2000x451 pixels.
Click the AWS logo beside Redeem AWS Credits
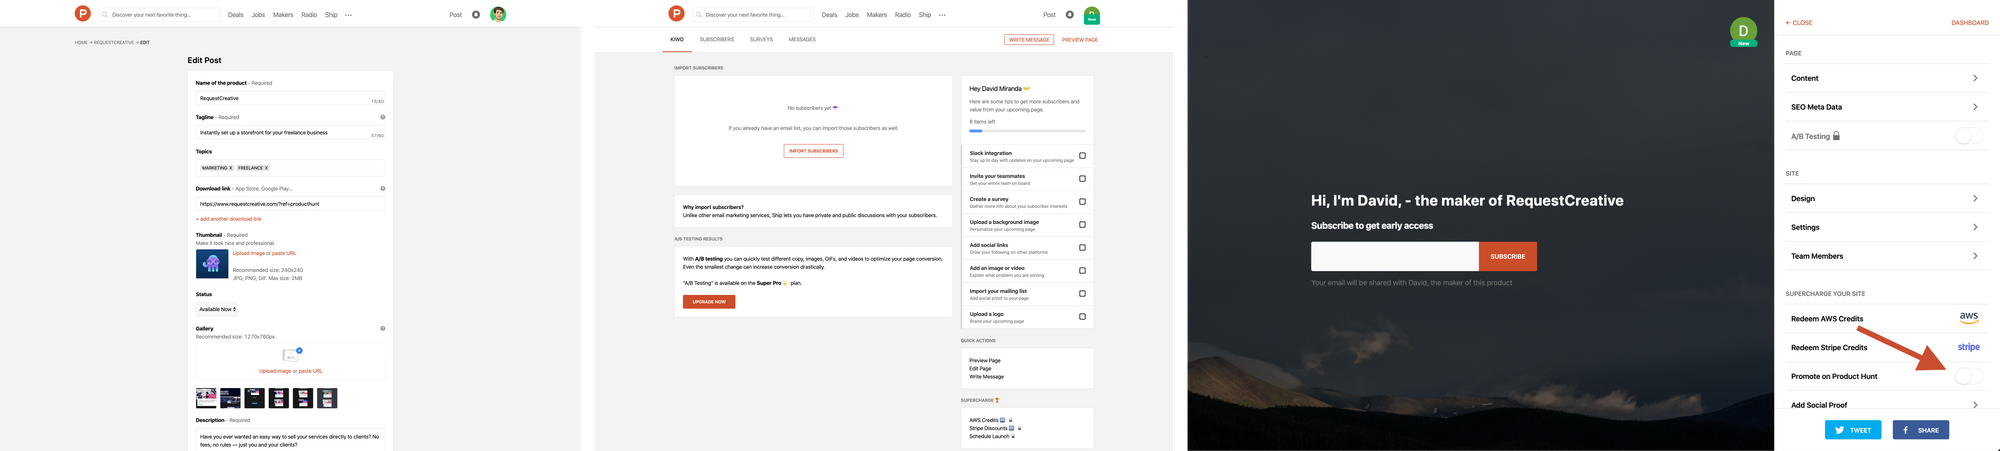click(1968, 318)
